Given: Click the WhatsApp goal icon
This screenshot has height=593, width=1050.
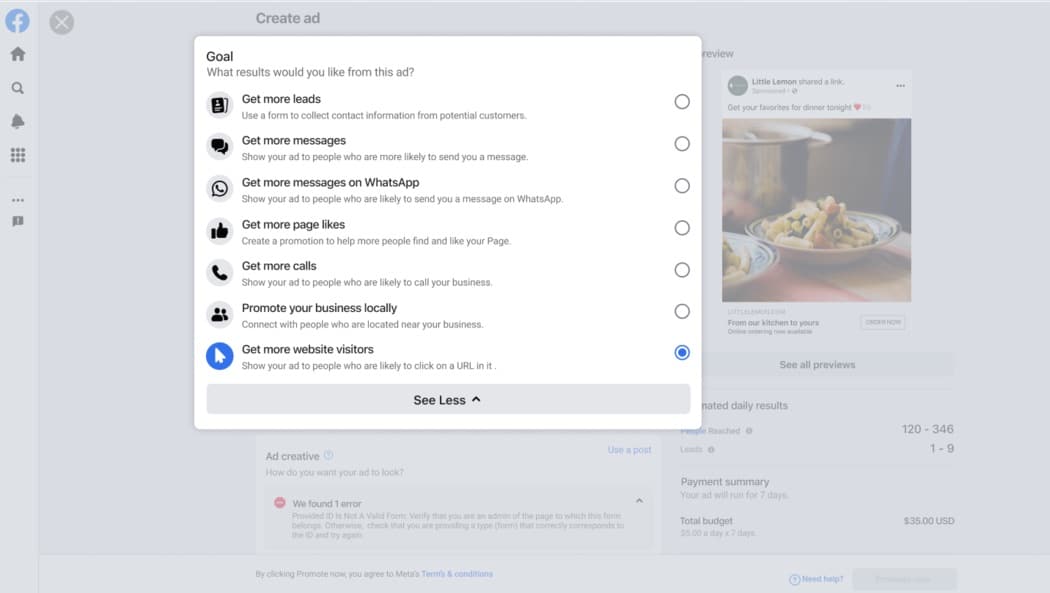Looking at the screenshot, I should 220,189.
